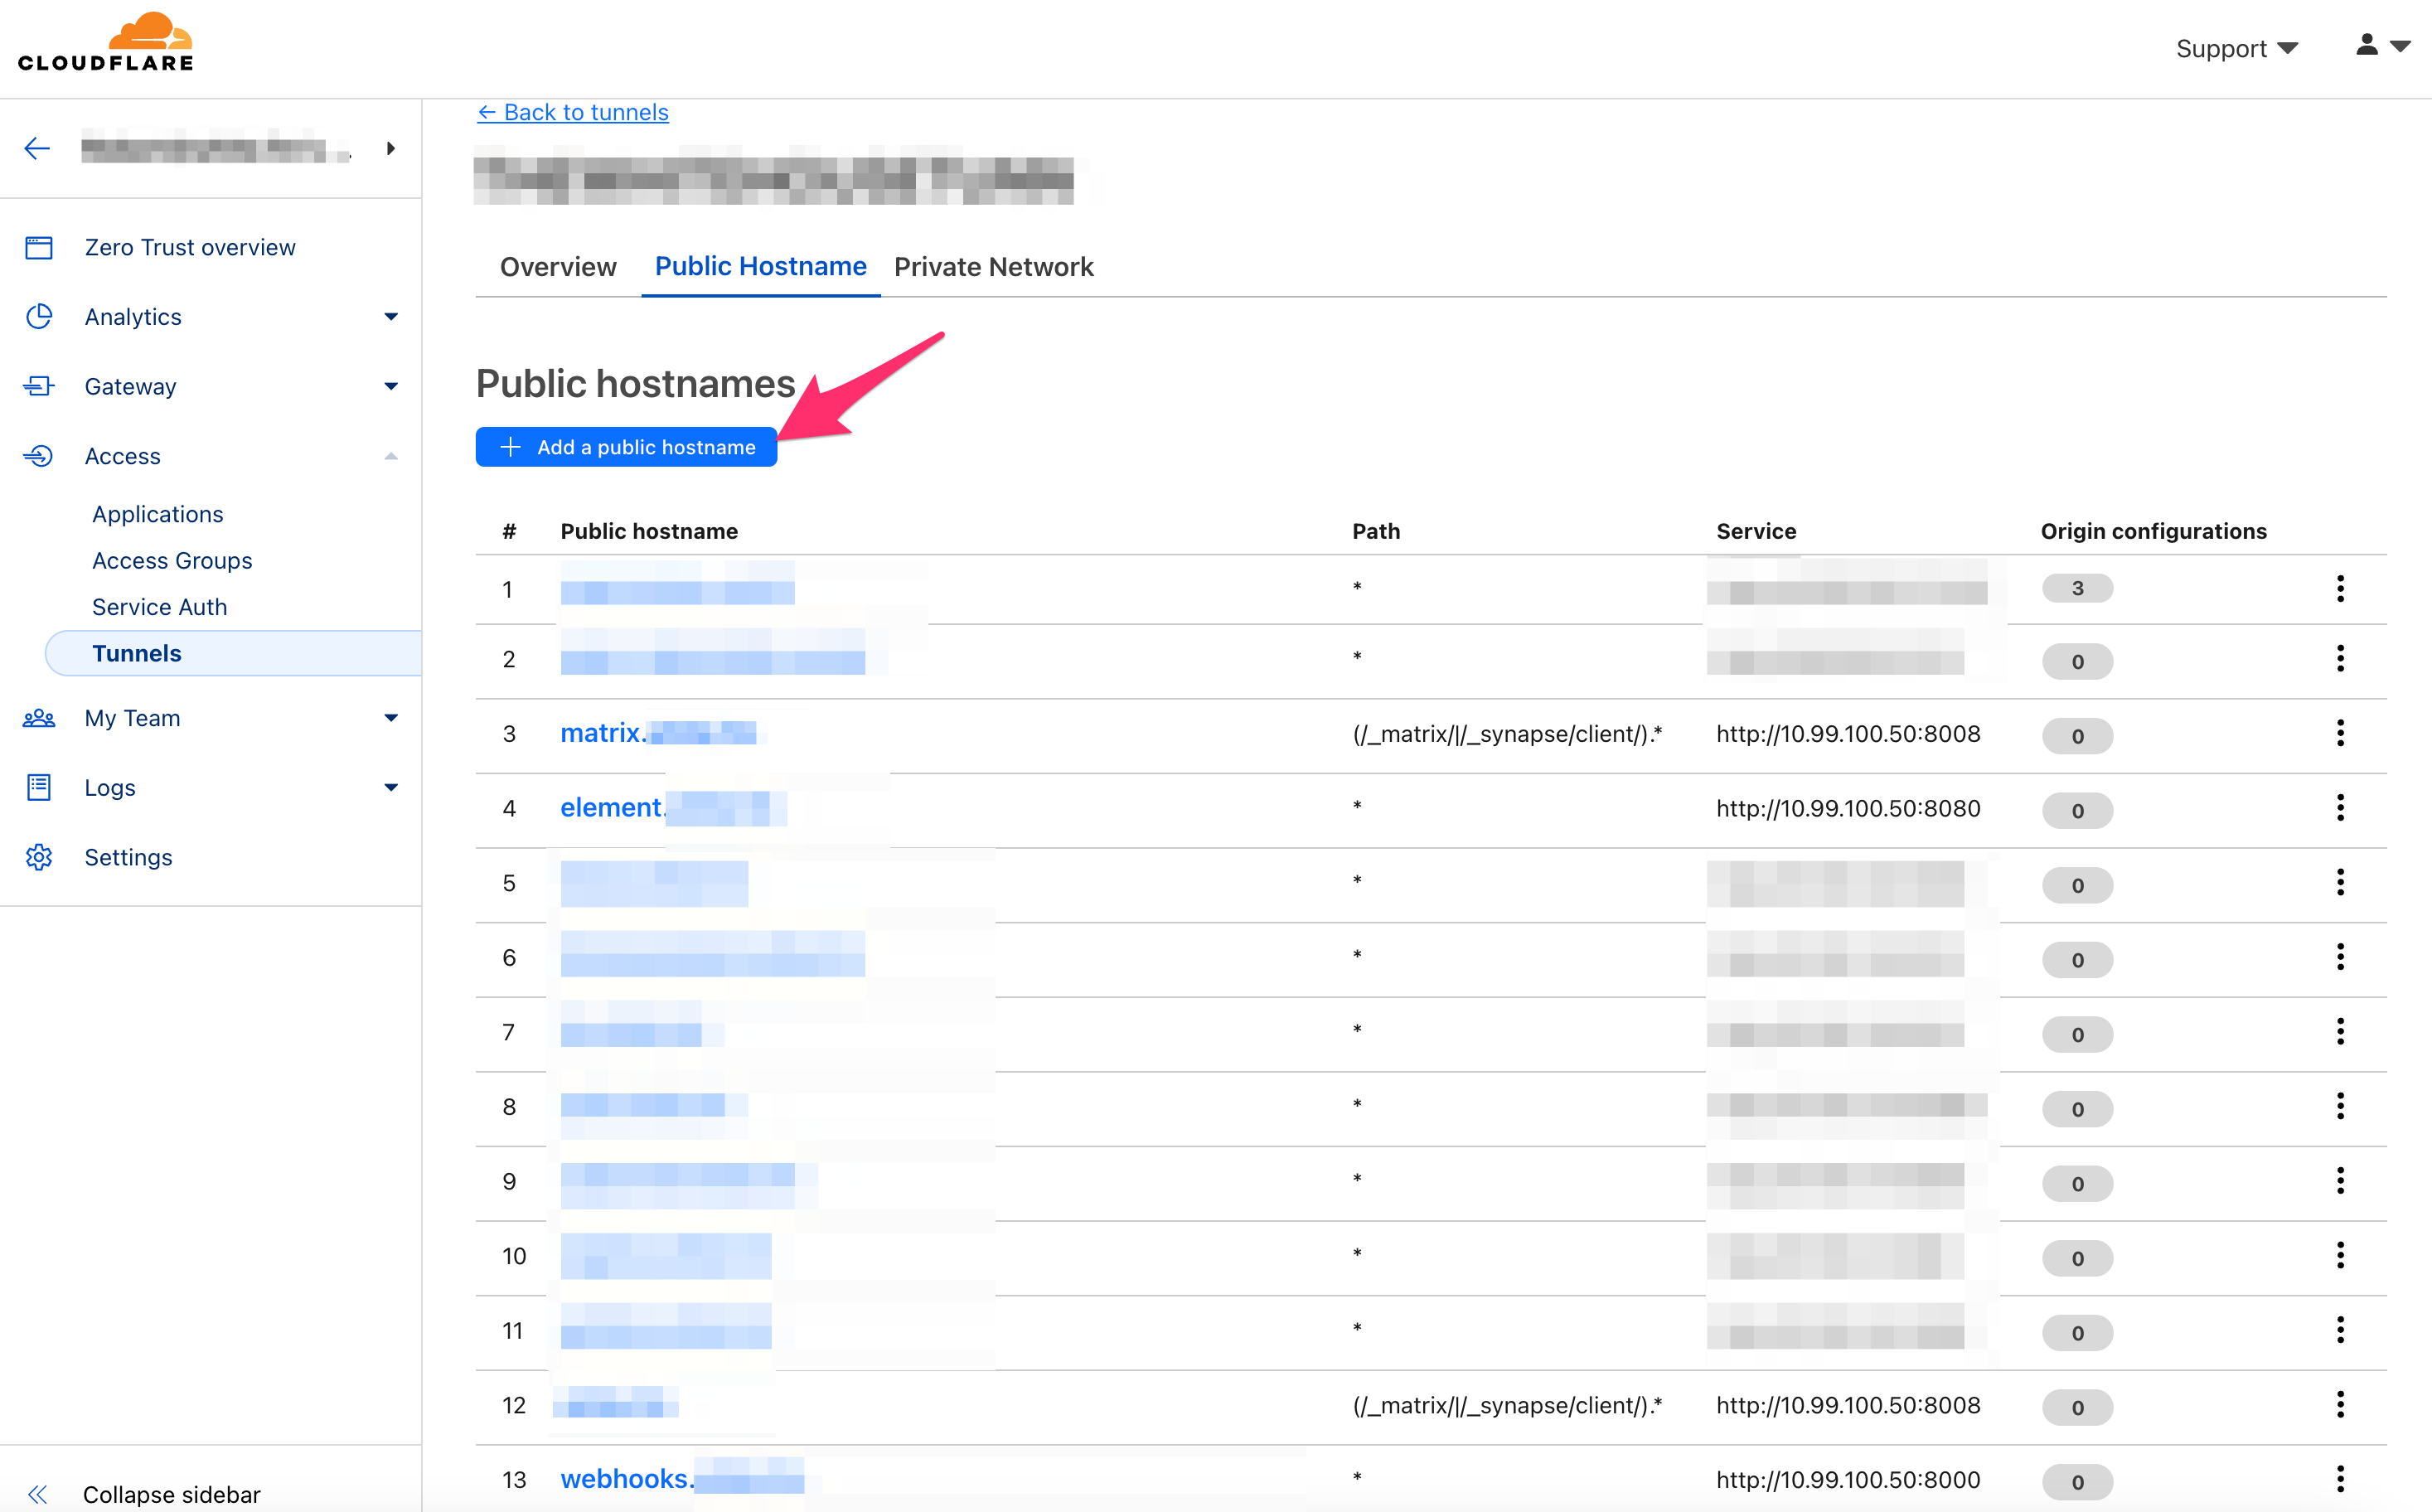Switch to the Private Network tab
Image resolution: width=2432 pixels, height=1512 pixels.
click(x=993, y=267)
